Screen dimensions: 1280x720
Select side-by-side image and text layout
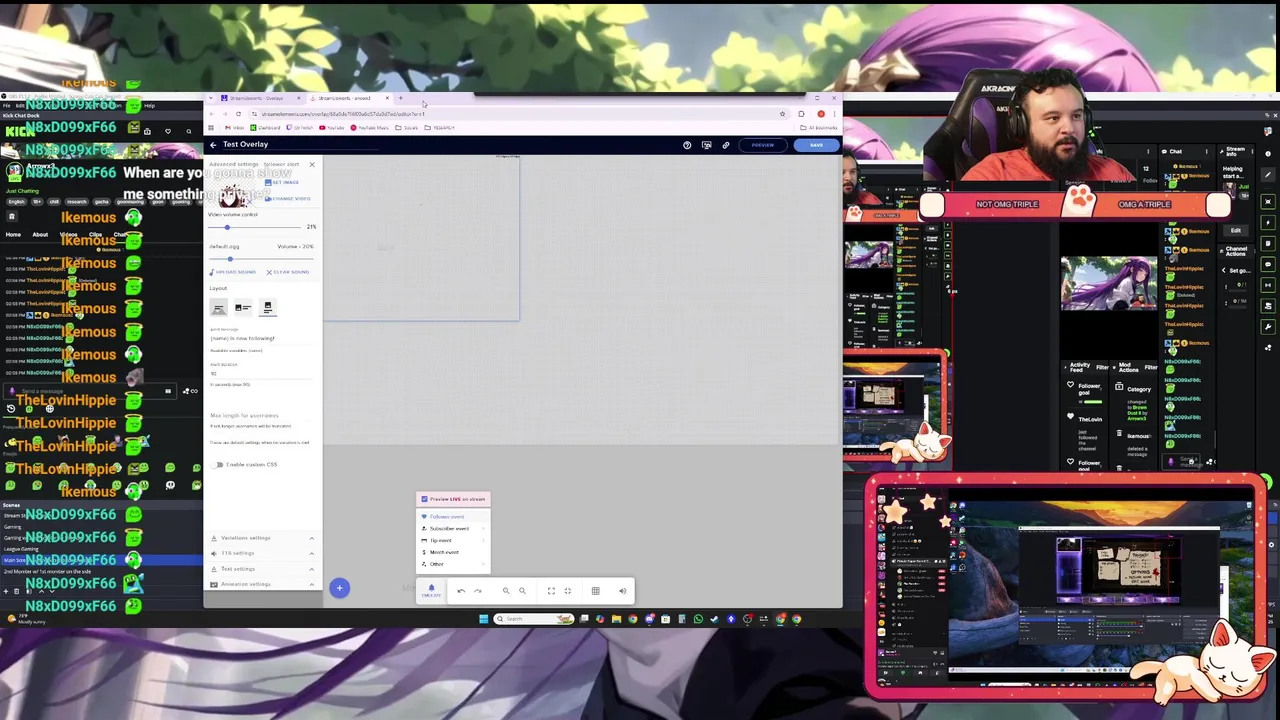(x=243, y=308)
